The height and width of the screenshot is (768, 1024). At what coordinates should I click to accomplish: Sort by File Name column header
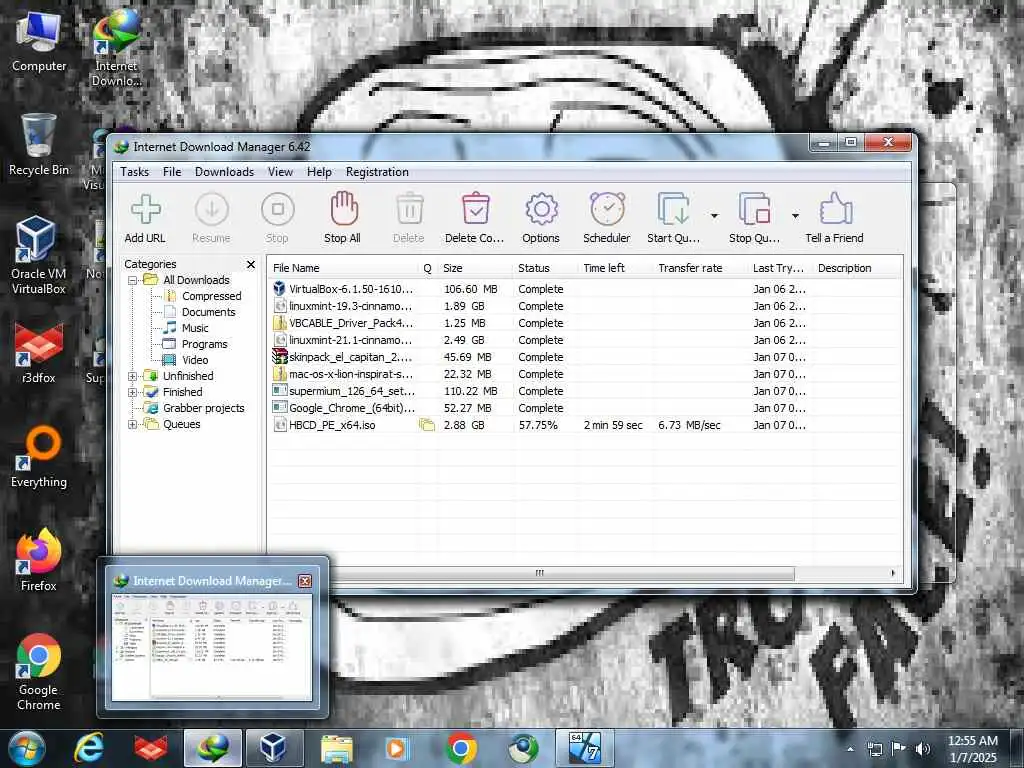coord(344,268)
